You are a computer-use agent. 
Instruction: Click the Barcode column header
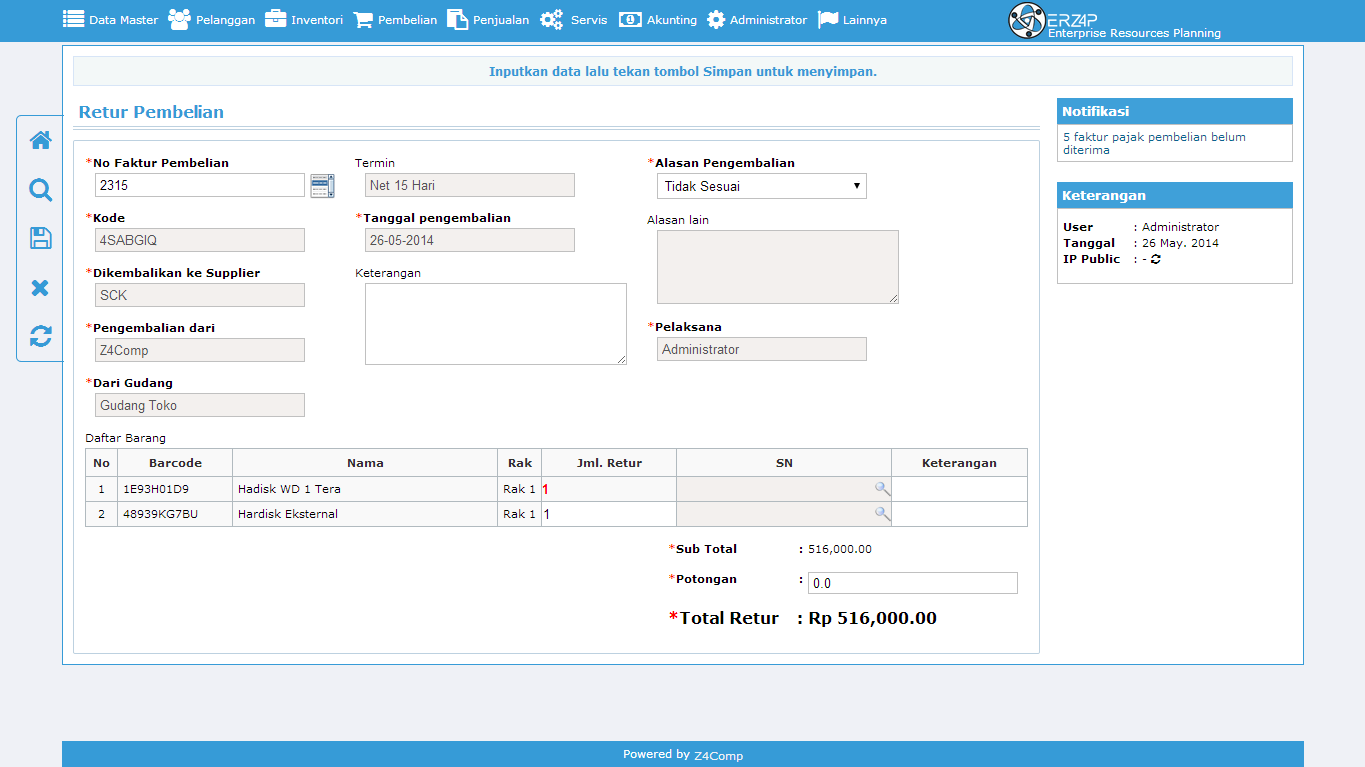(x=175, y=463)
